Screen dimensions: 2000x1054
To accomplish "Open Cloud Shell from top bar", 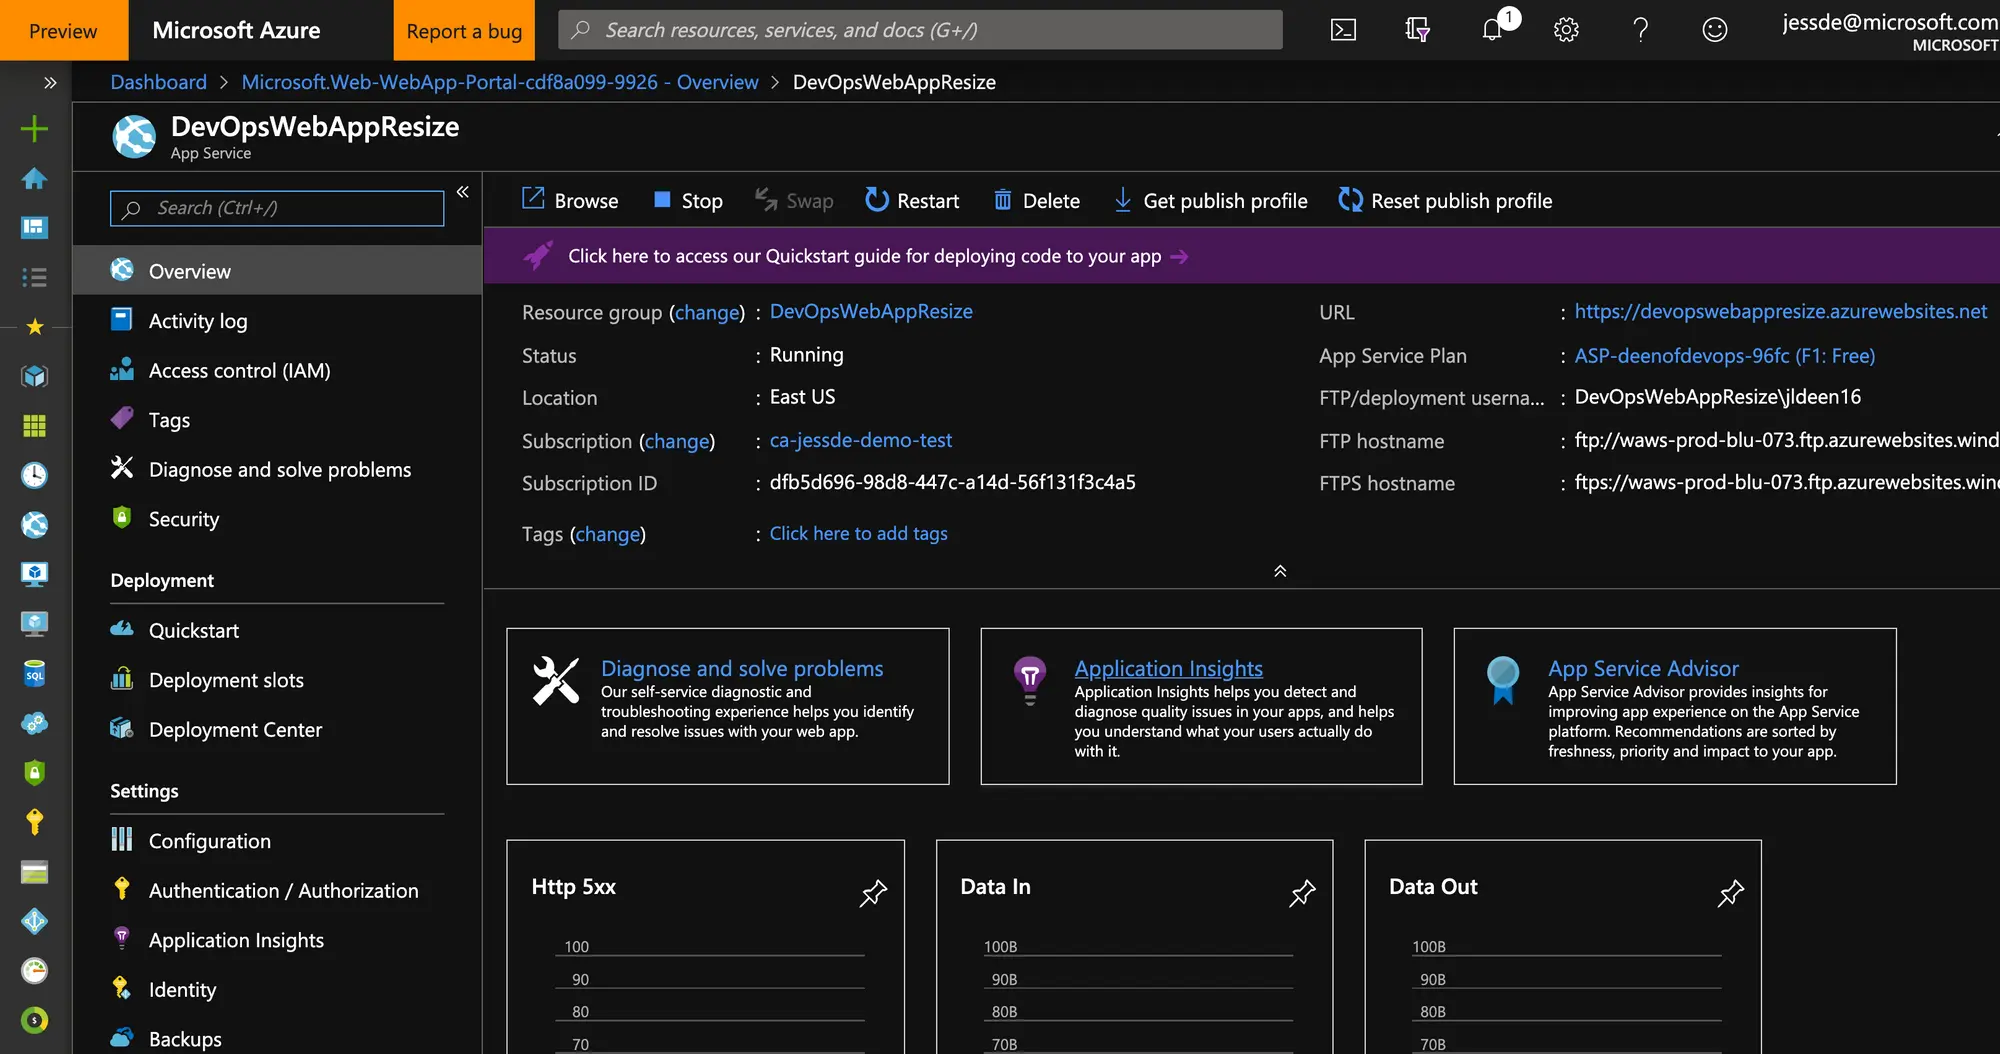I will (x=1343, y=30).
